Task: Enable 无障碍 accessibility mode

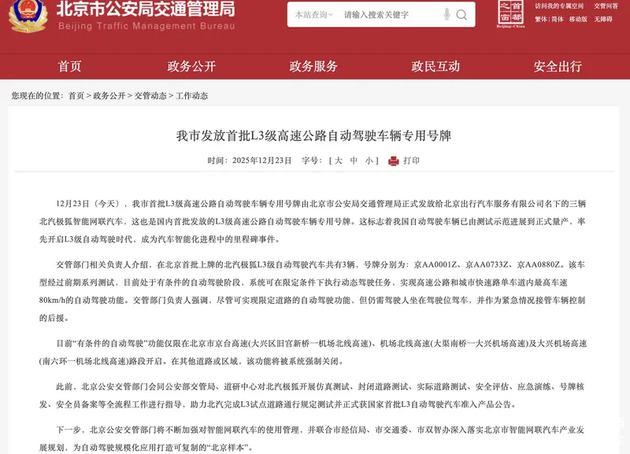Action: [x=604, y=19]
